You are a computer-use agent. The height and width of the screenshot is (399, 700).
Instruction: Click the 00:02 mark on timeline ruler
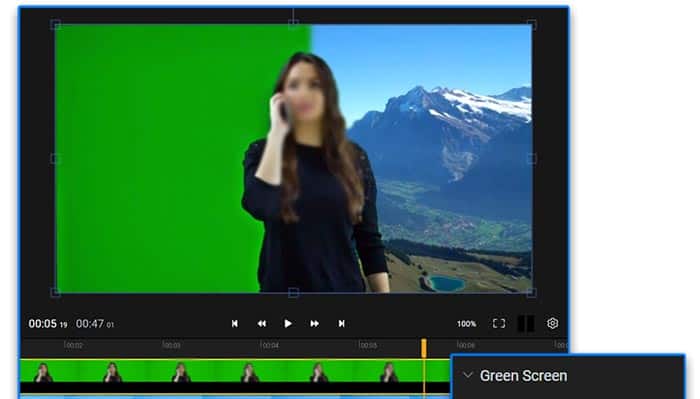pos(73,345)
